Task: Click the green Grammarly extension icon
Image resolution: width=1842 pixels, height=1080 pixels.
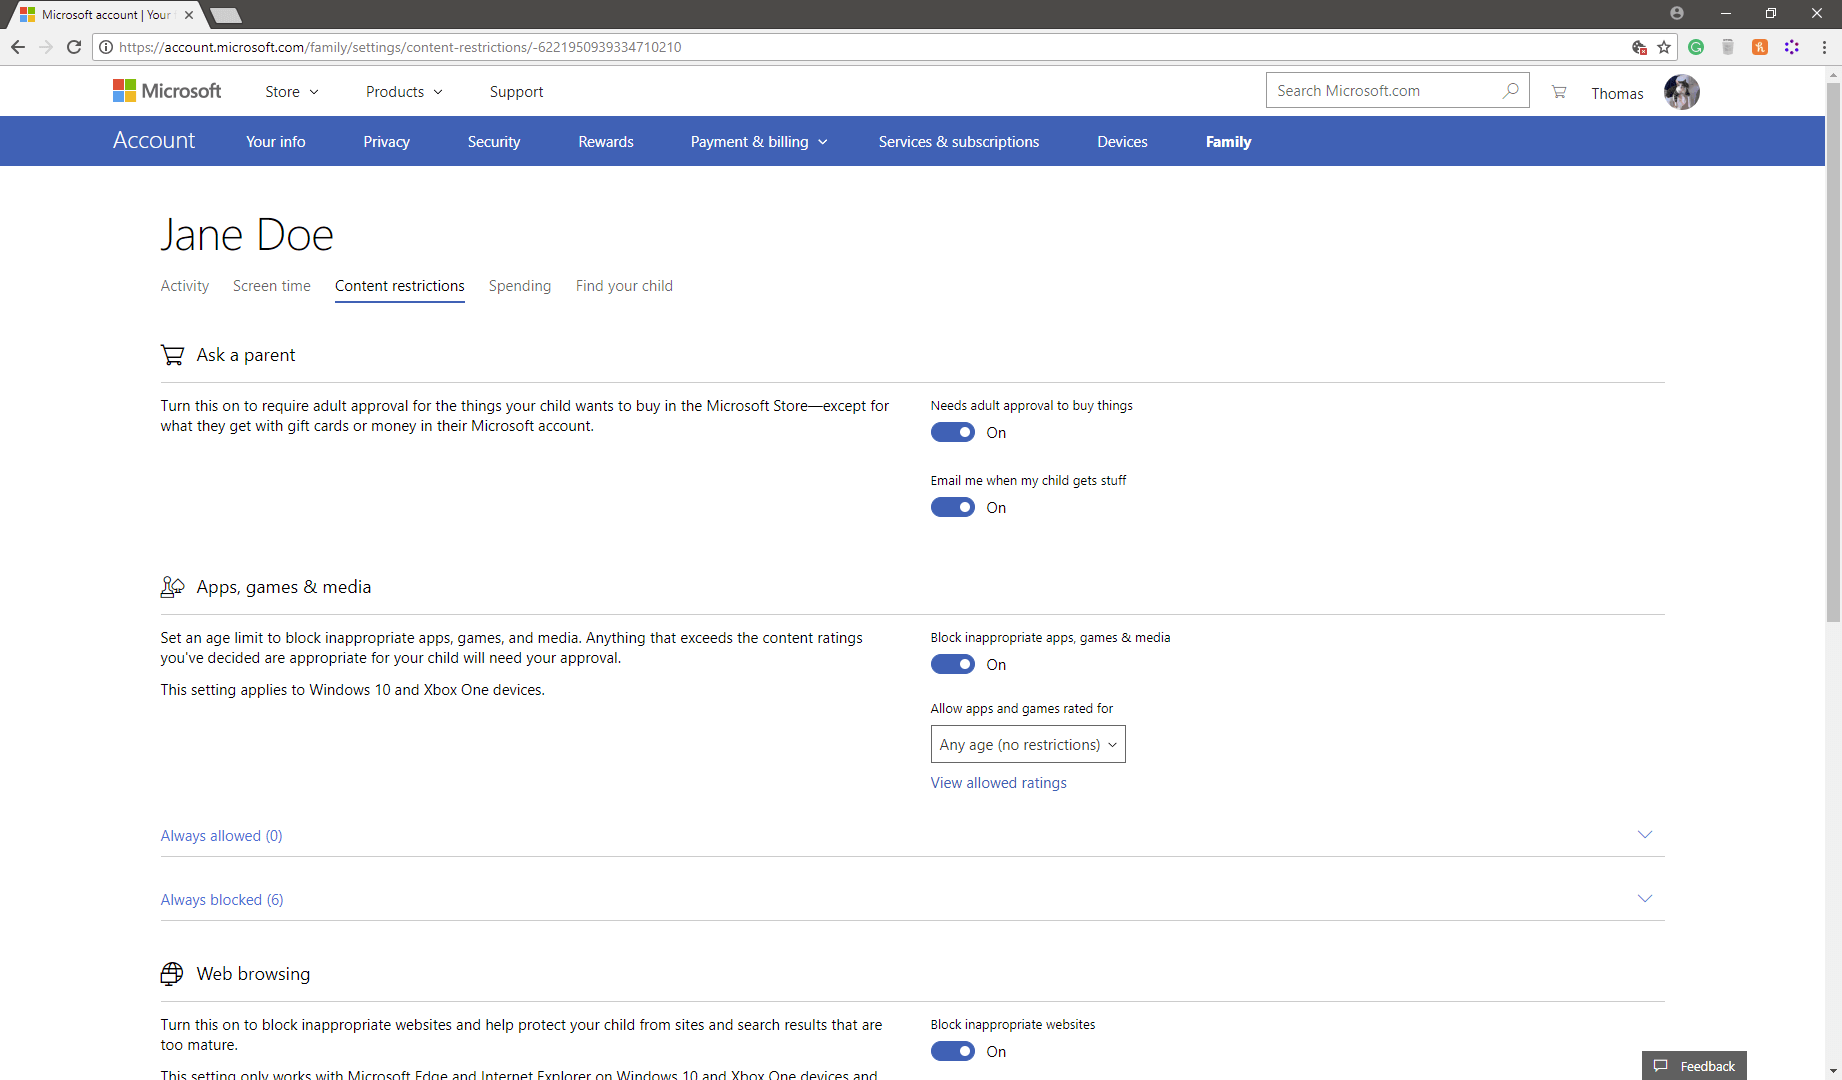Action: [1696, 47]
